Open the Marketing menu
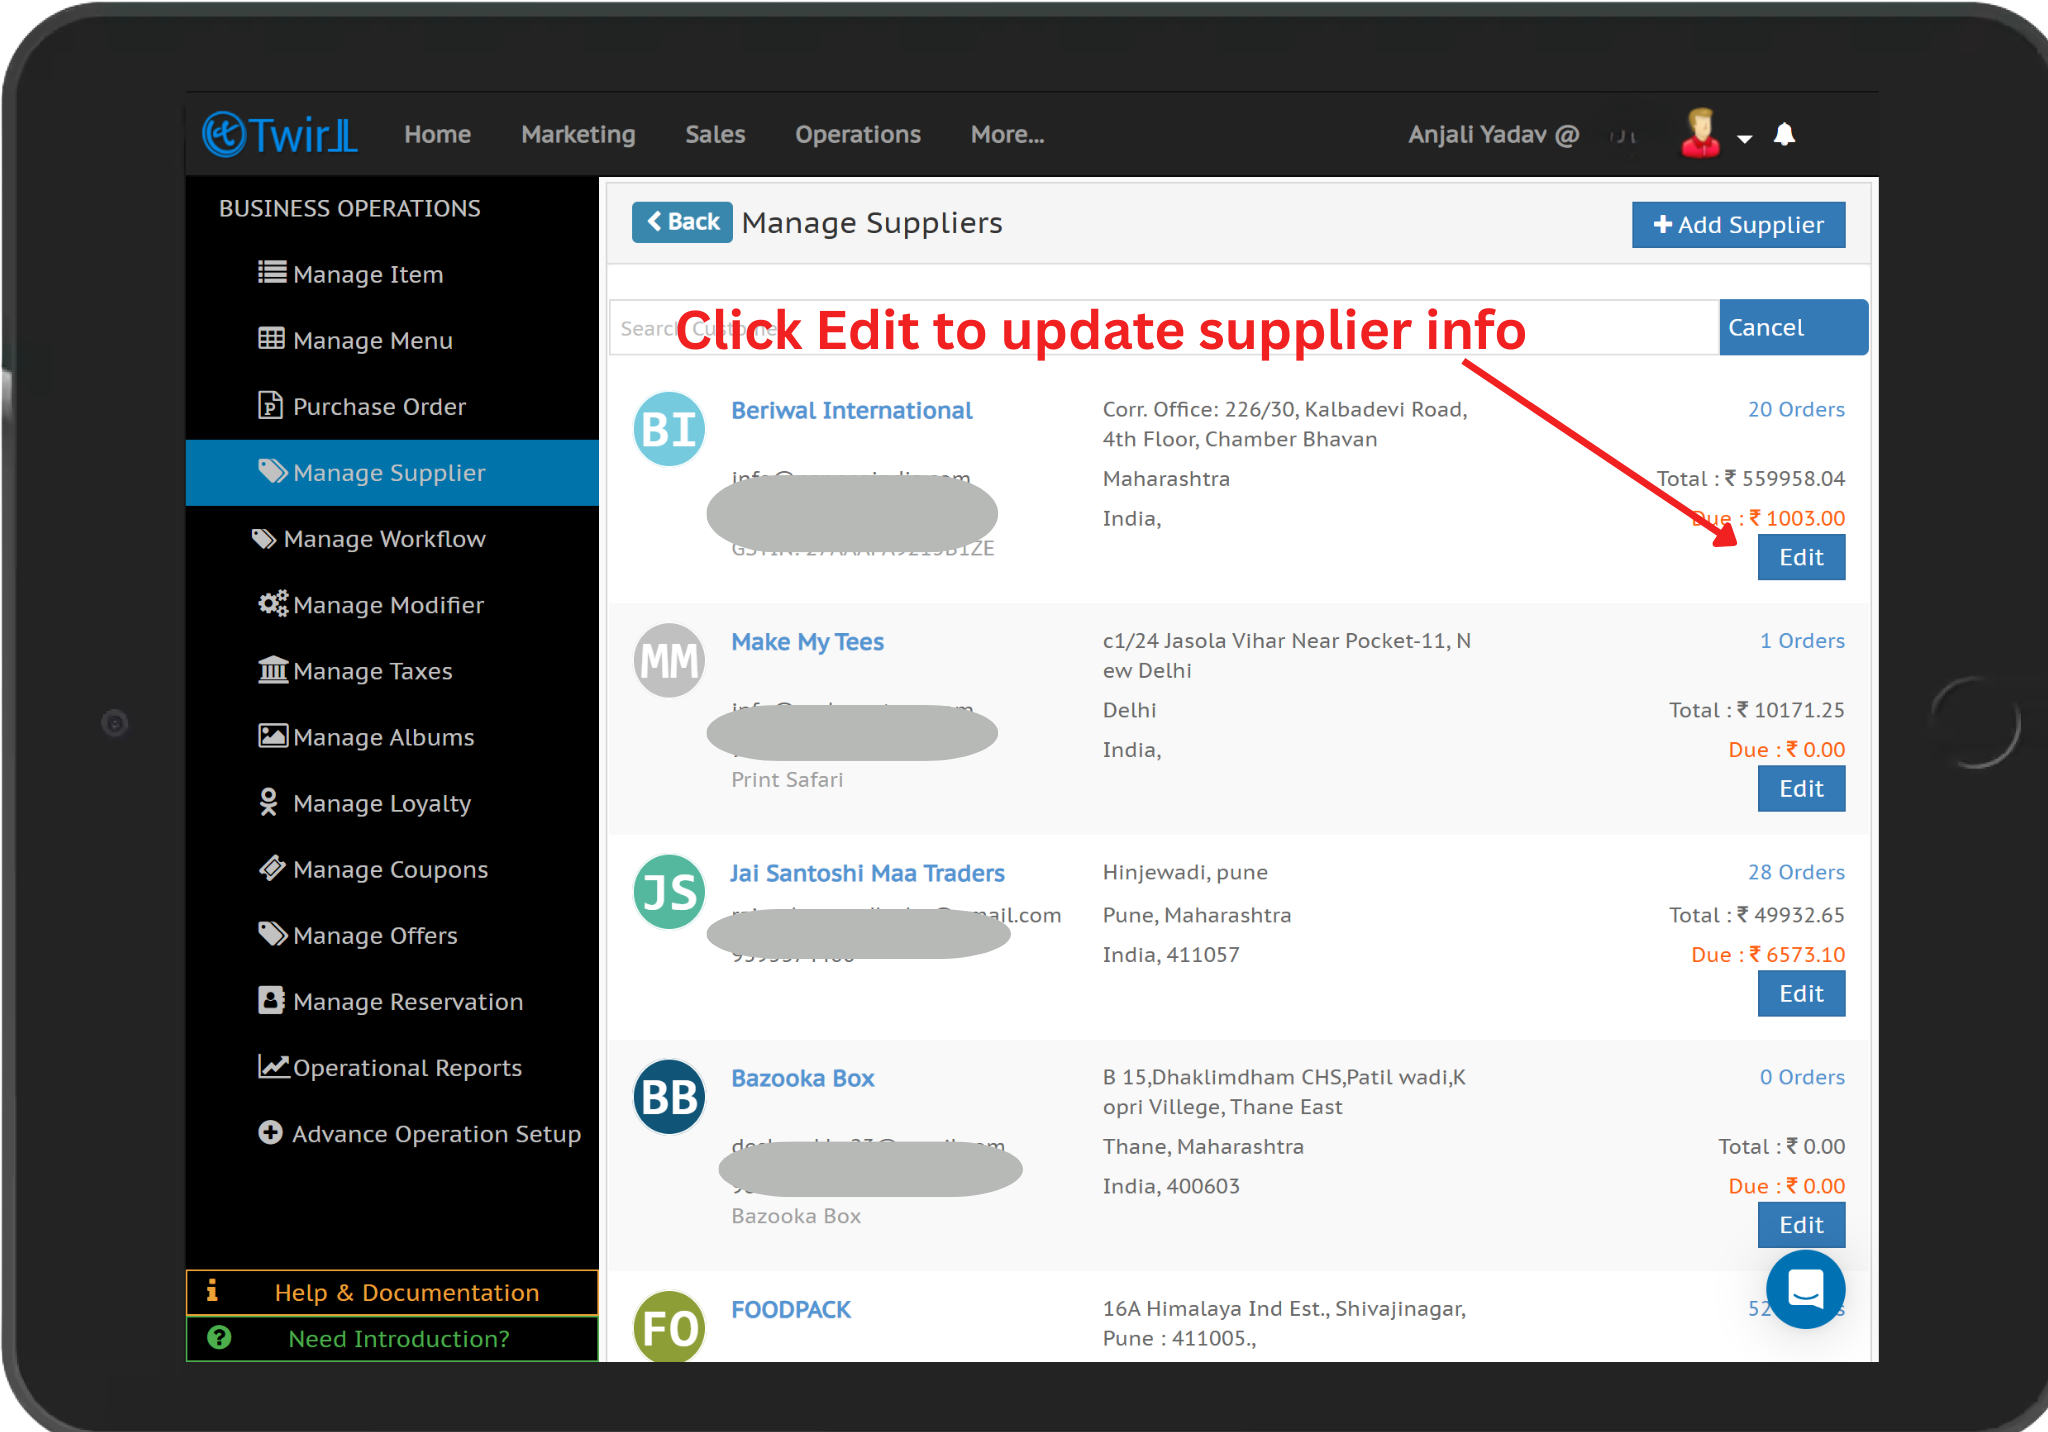The height and width of the screenshot is (1432, 2048). (x=578, y=134)
